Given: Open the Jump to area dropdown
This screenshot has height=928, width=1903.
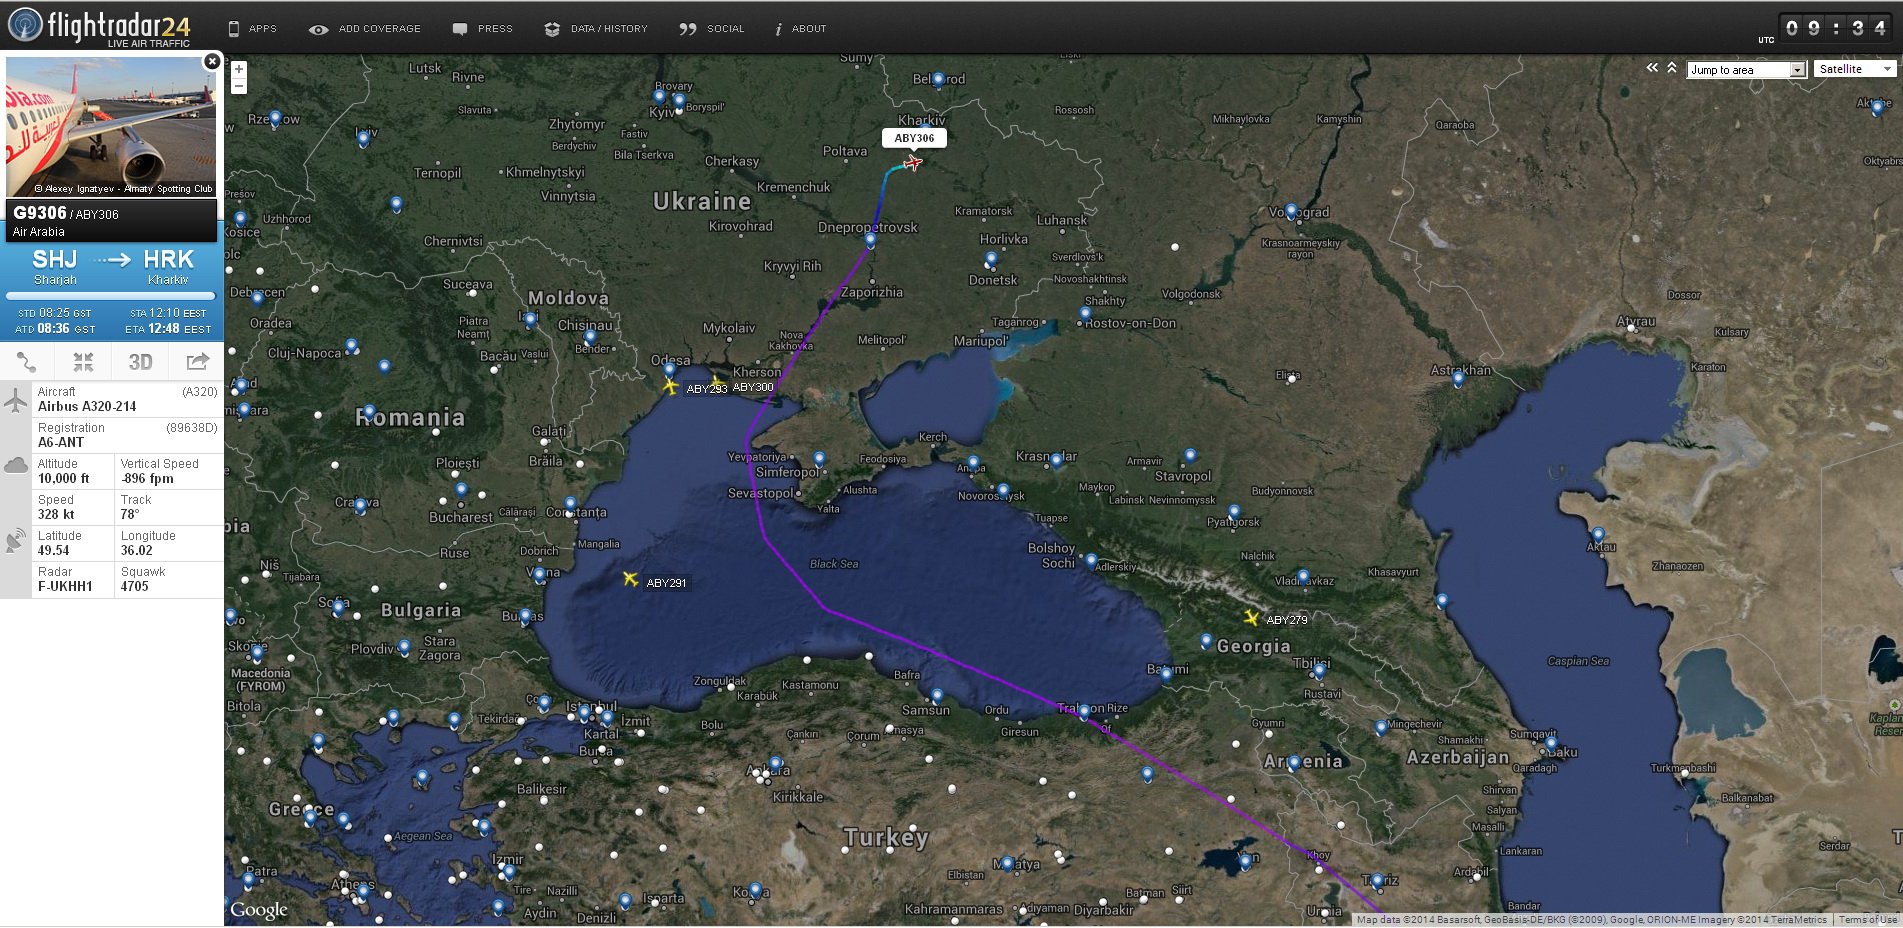Looking at the screenshot, I should [1746, 70].
